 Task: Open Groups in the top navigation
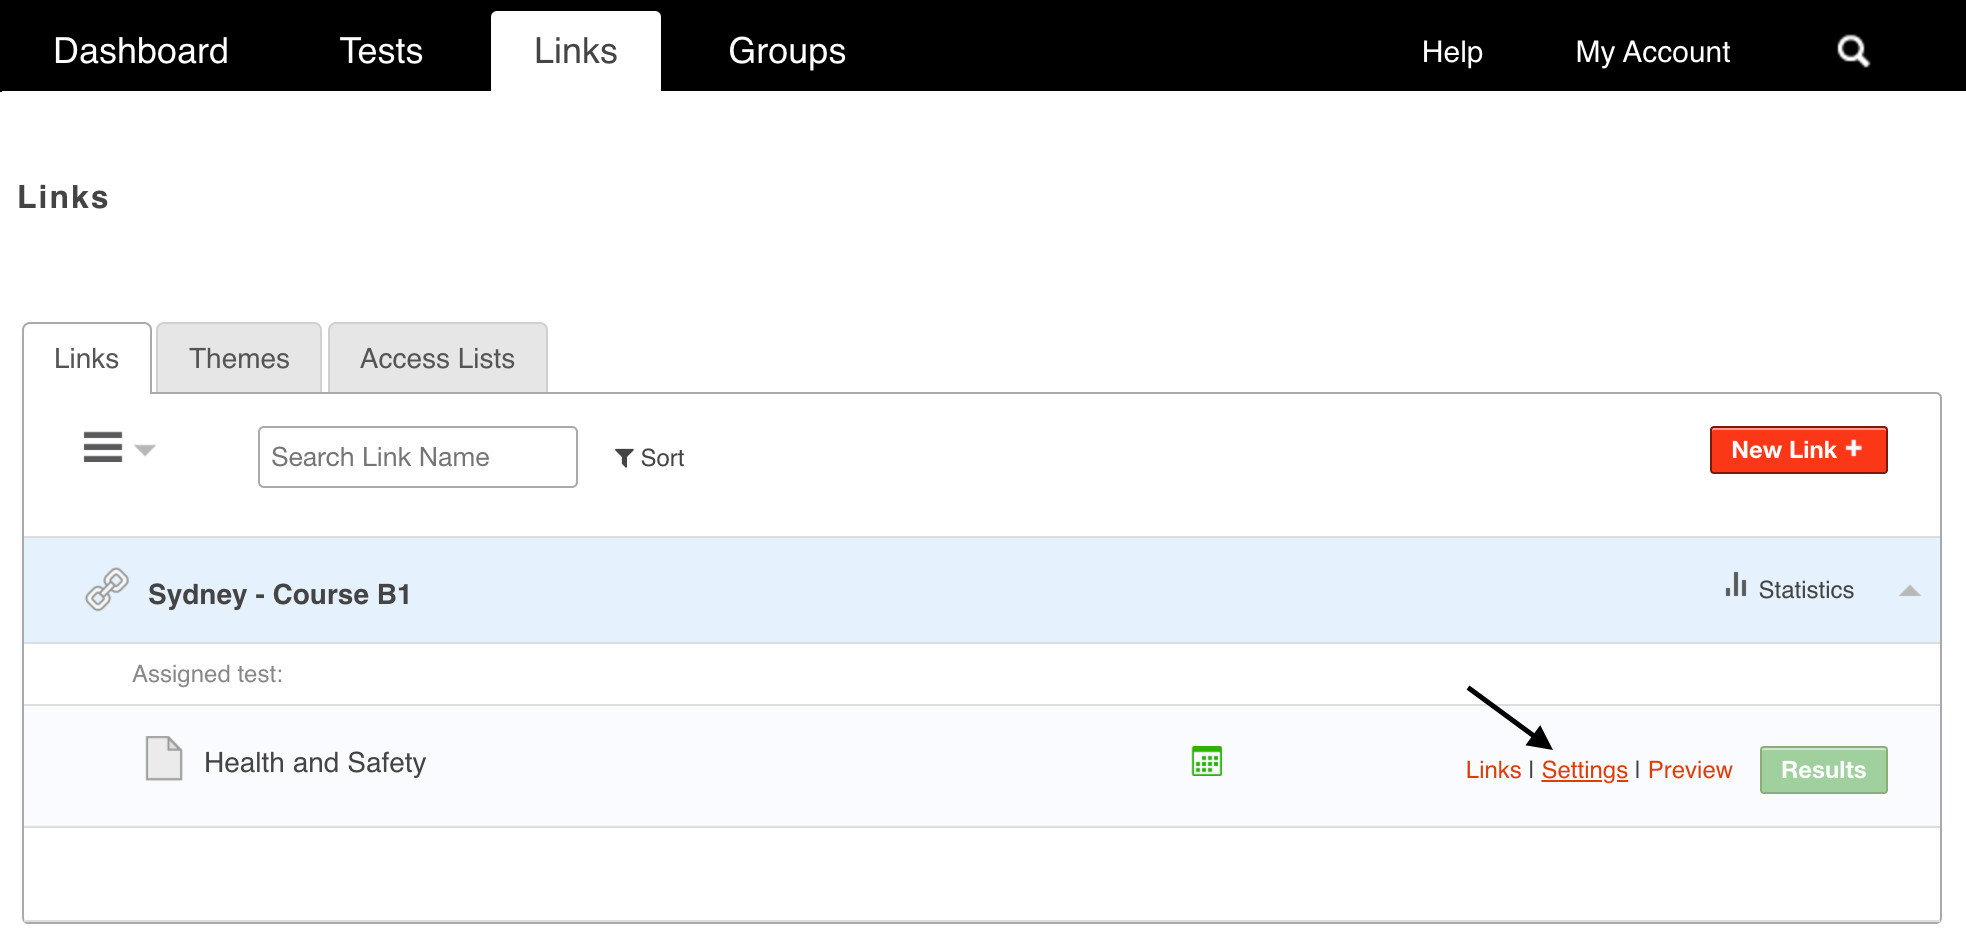pos(787,51)
